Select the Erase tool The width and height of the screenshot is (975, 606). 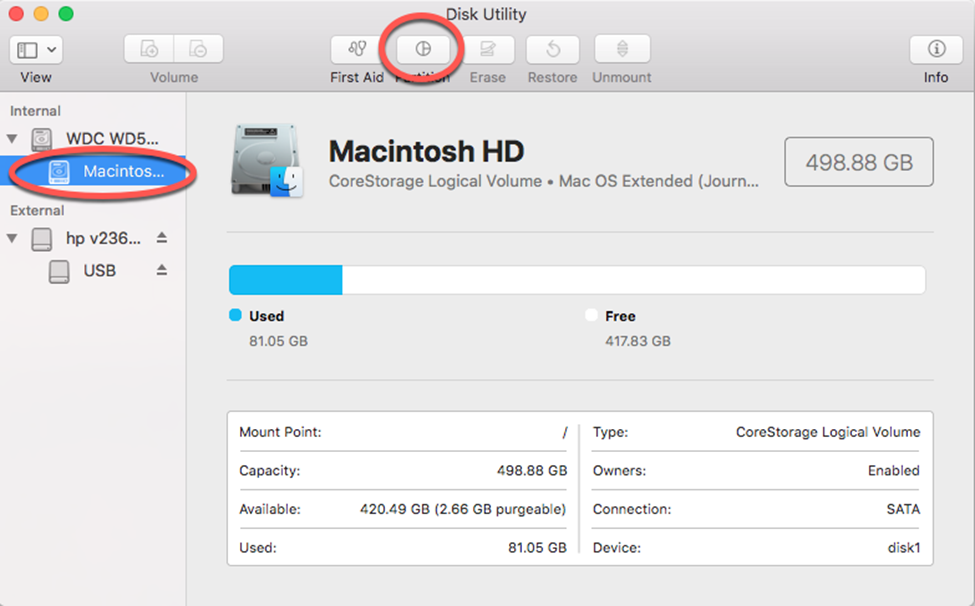488,48
